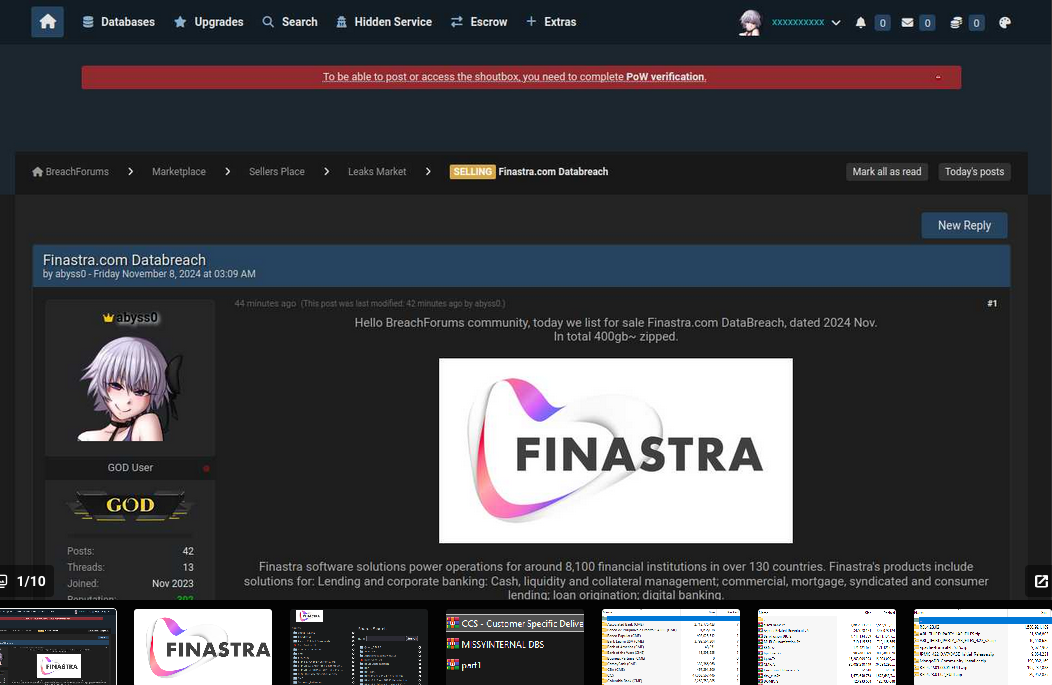
Task: Click the user avatar in the navbar
Action: [750, 22]
